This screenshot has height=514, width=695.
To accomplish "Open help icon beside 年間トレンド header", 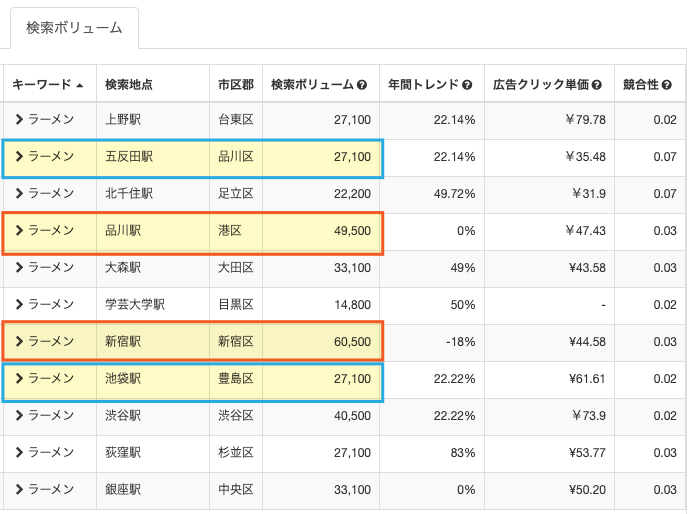I will [467, 85].
